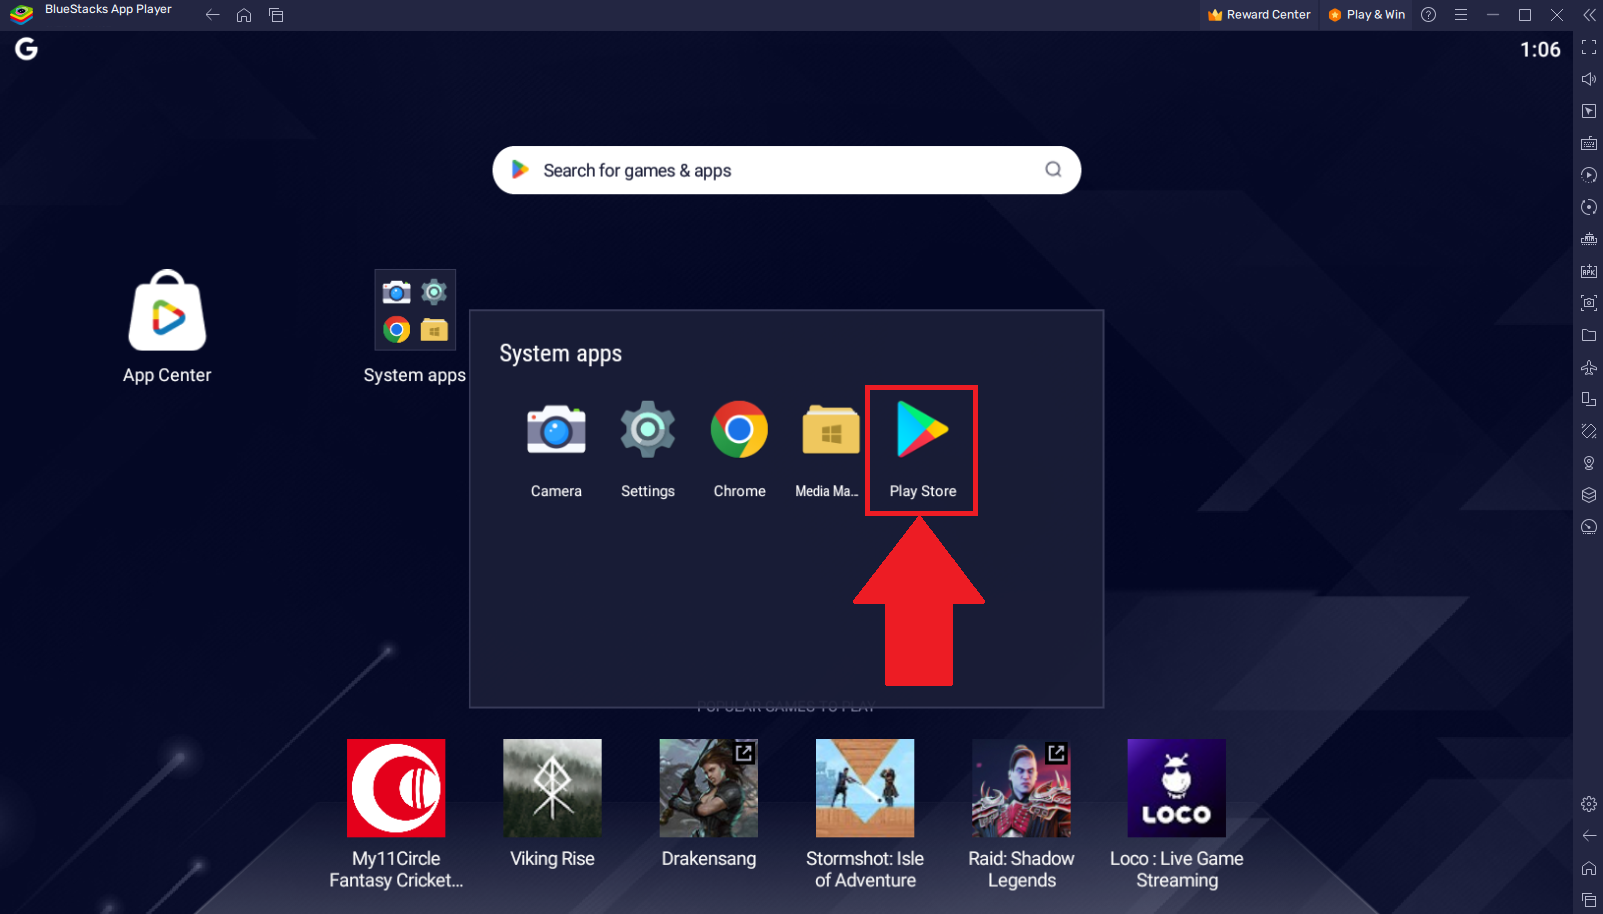Click the search magnifier icon

point(1053,170)
